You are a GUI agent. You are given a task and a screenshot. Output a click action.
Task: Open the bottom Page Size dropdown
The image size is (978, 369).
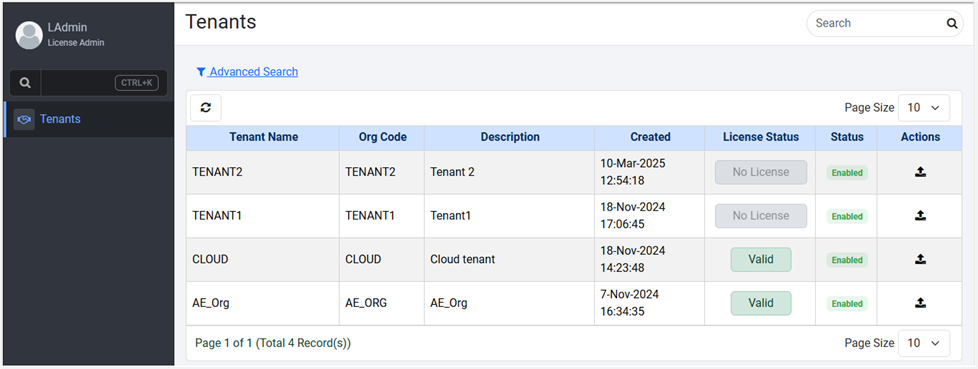point(924,343)
